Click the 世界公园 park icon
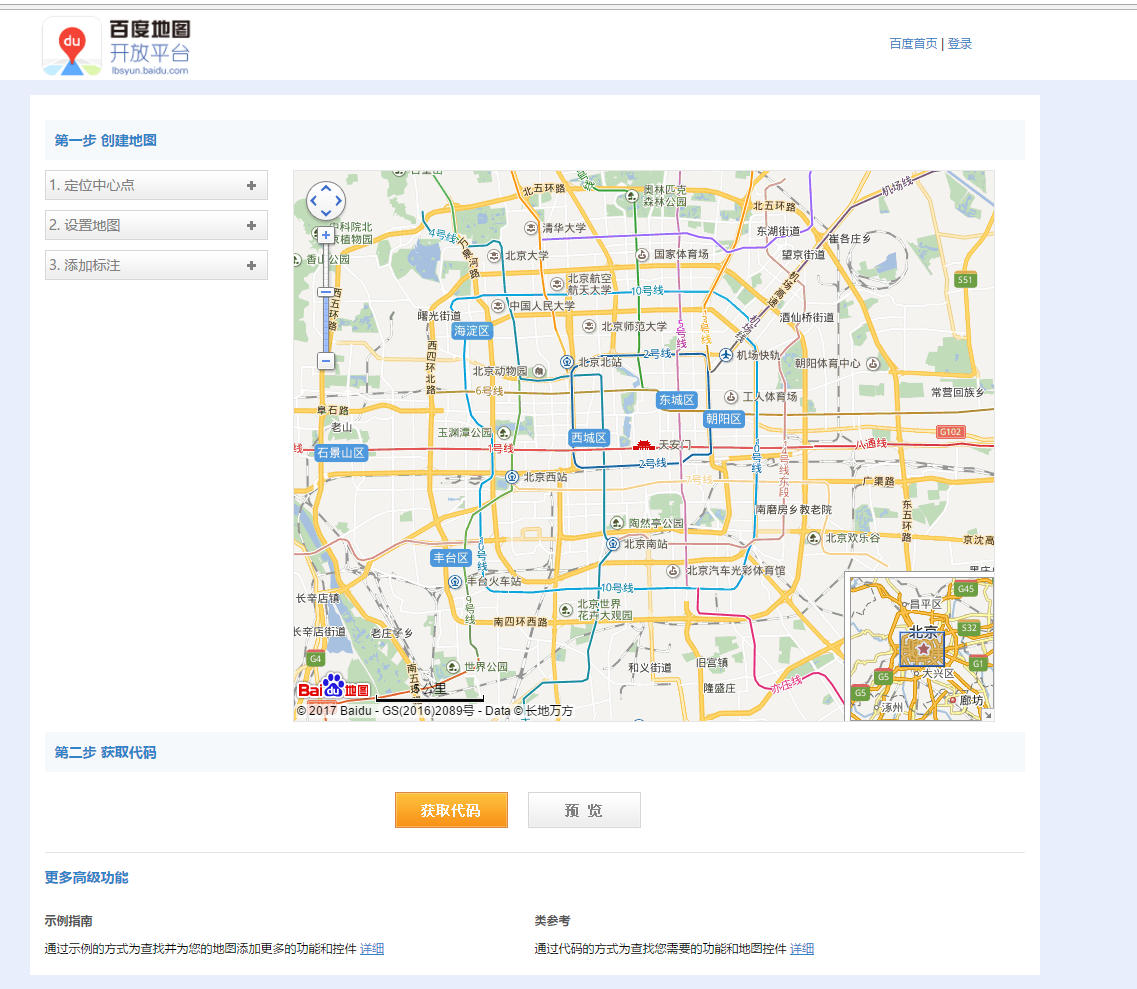This screenshot has height=989, width=1137. click(x=452, y=666)
